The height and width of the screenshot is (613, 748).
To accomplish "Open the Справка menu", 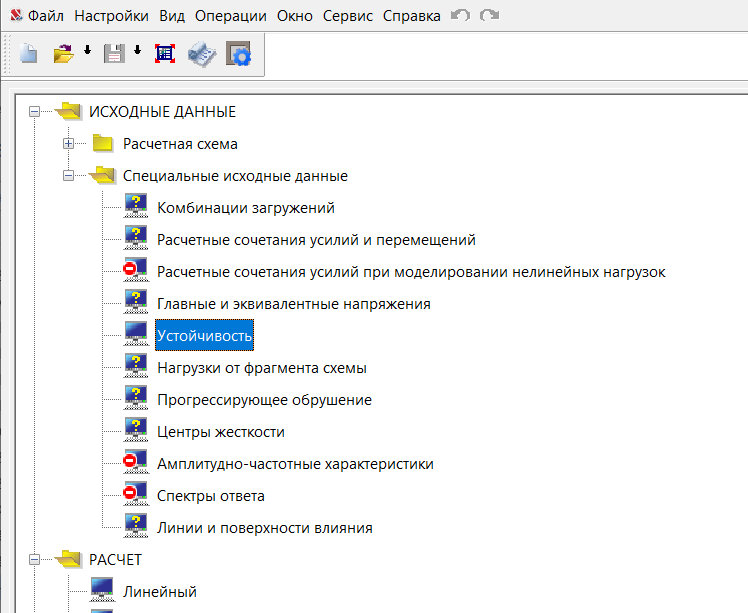I will point(412,16).
